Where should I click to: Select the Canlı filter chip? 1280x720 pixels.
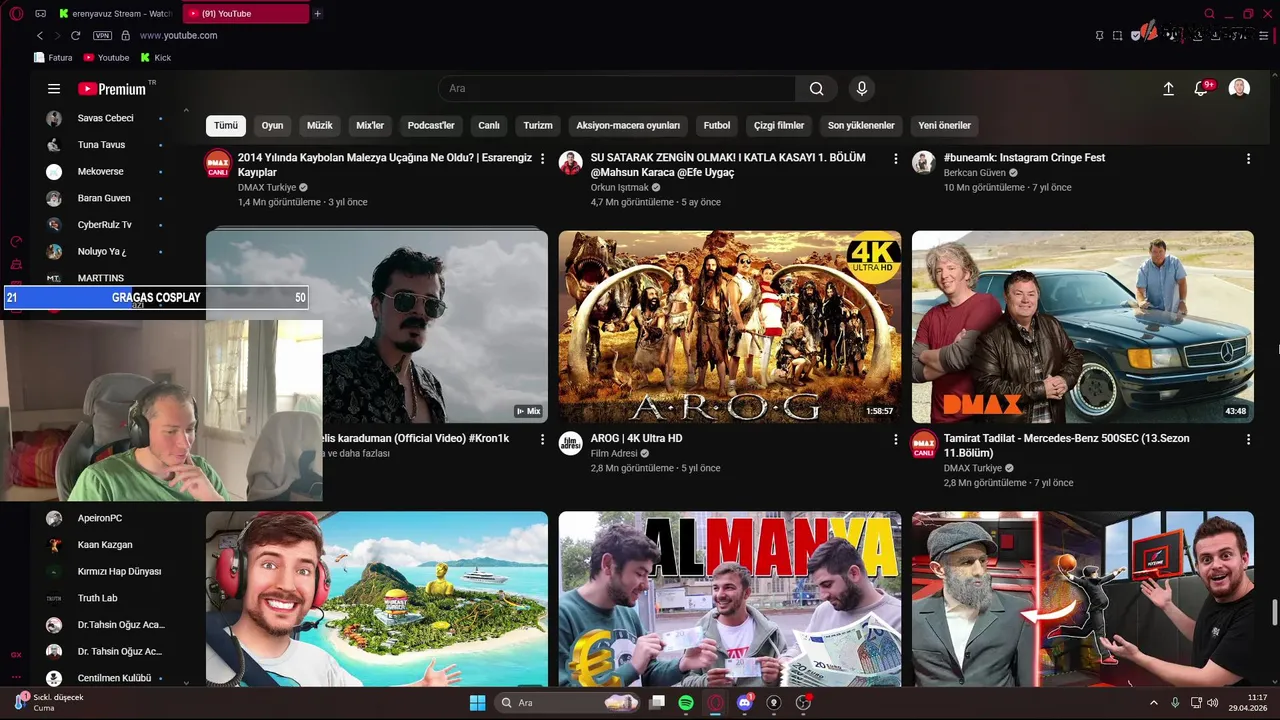point(489,126)
